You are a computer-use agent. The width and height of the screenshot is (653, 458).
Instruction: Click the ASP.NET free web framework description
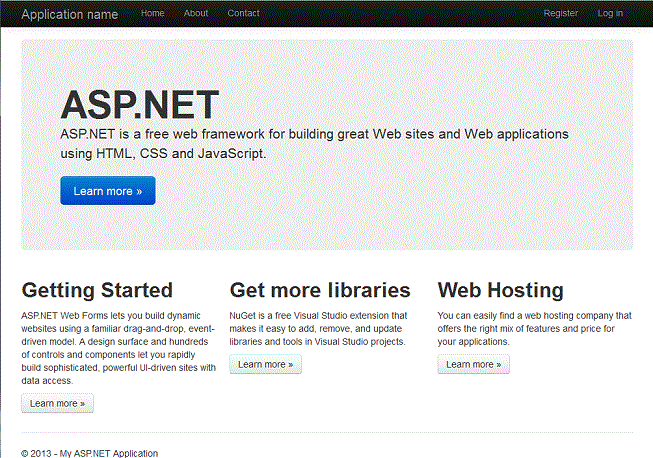314,144
